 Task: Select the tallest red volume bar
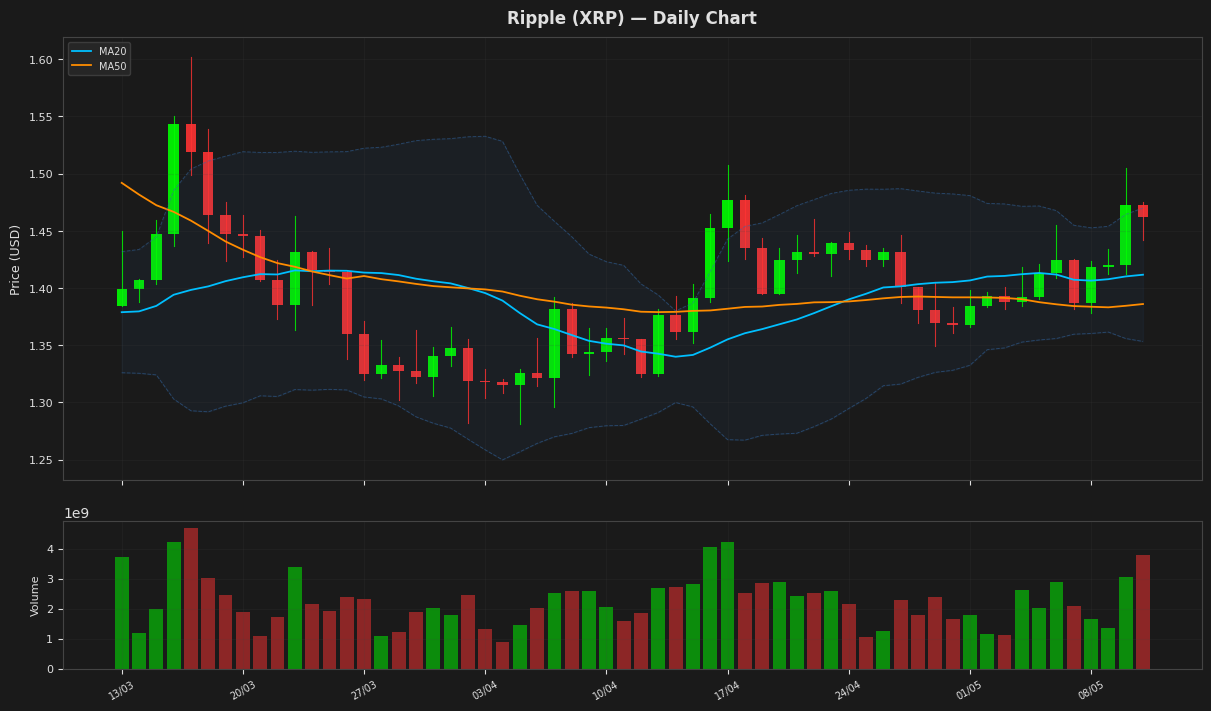[191, 598]
